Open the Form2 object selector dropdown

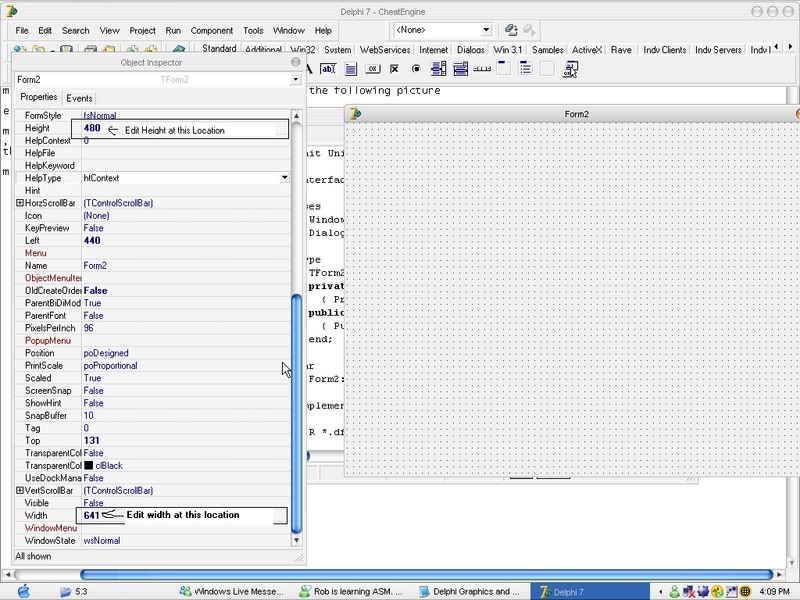(x=295, y=79)
